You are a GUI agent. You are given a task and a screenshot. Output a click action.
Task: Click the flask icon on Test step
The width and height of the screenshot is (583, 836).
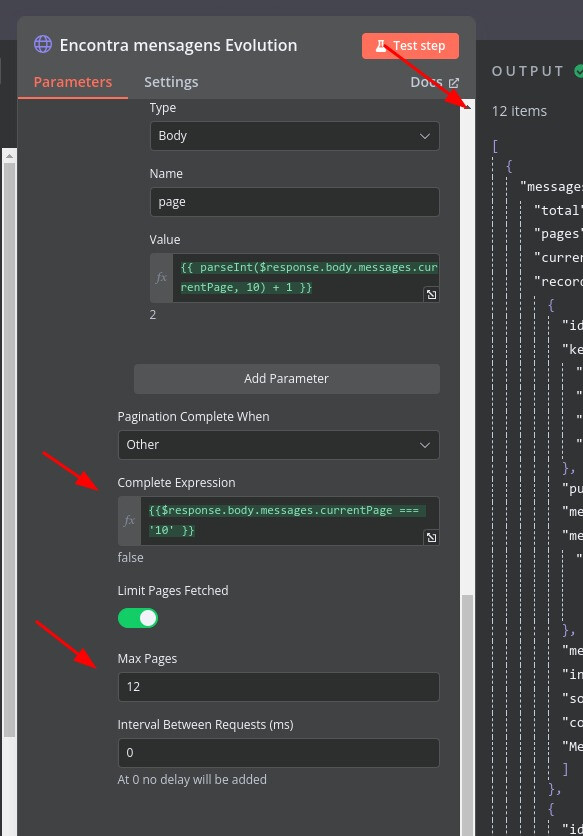tap(381, 46)
